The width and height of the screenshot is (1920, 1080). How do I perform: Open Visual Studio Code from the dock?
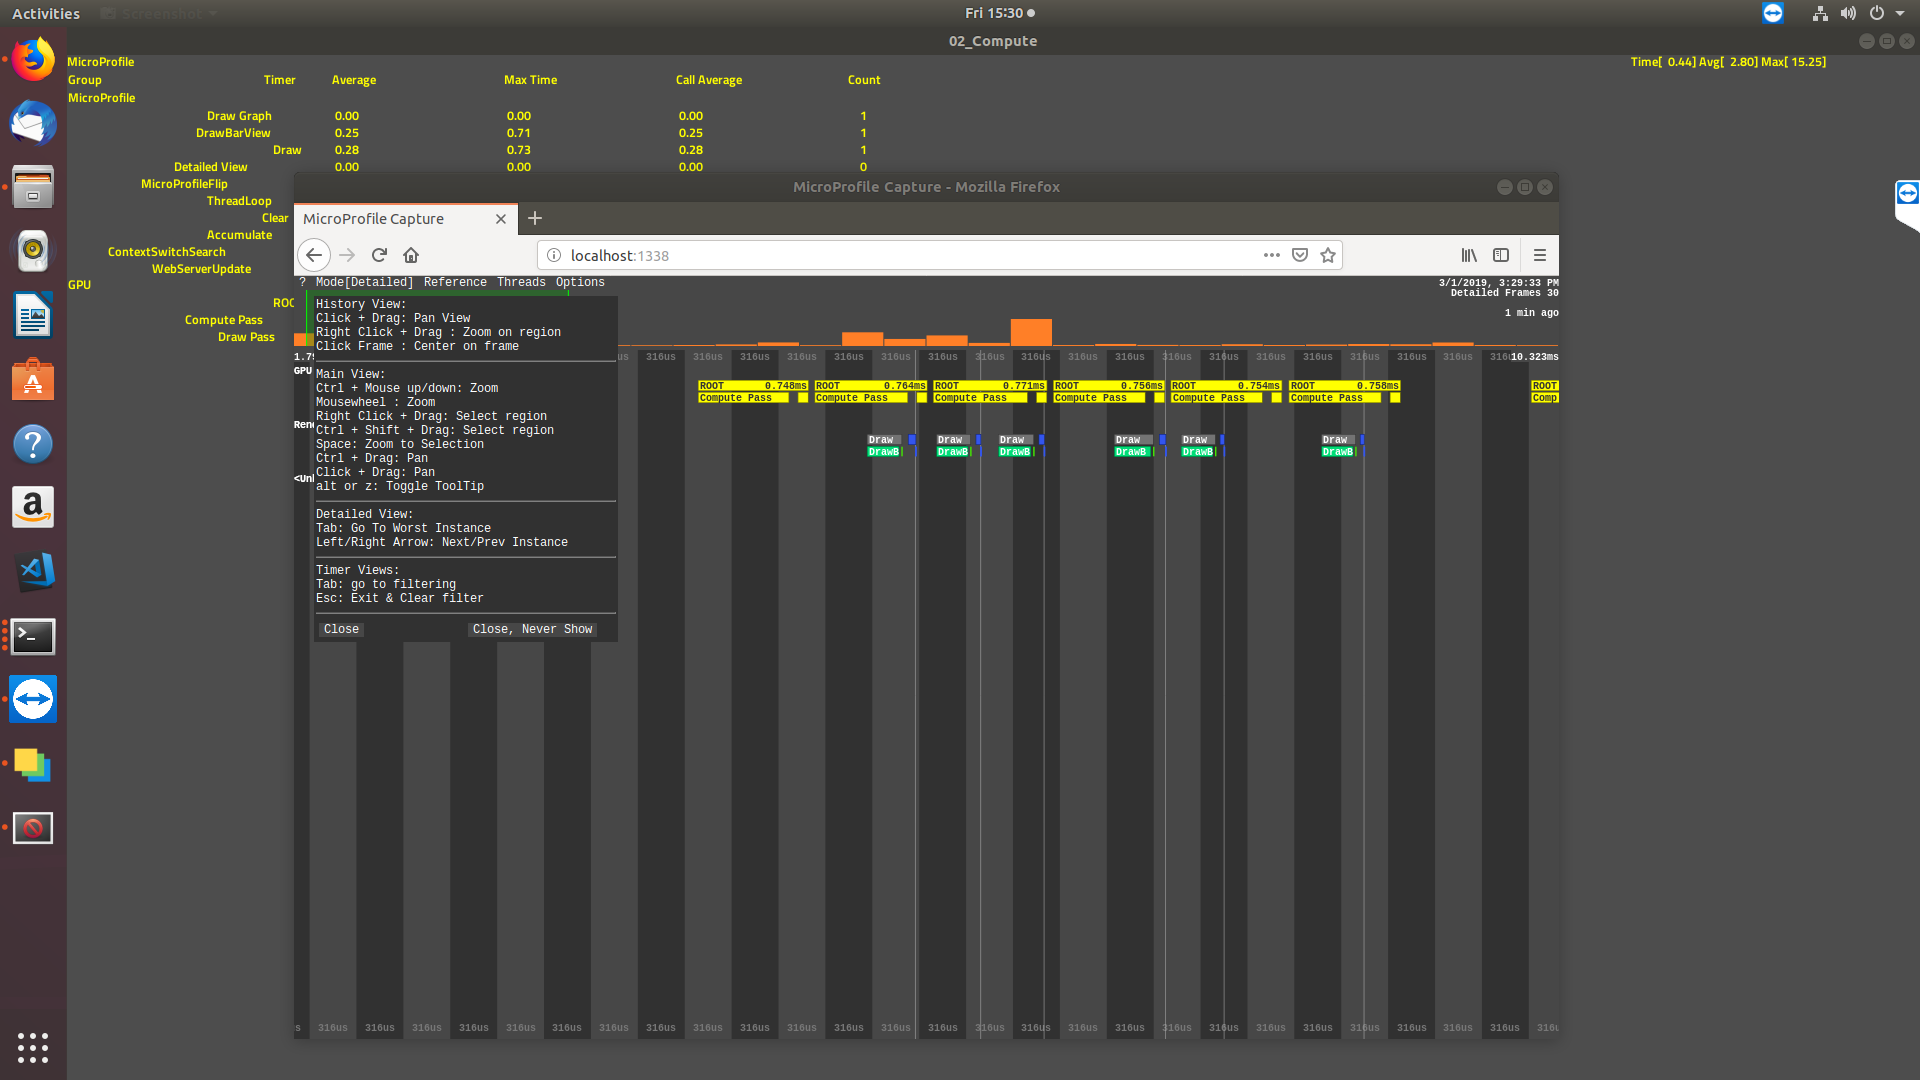pos(33,572)
